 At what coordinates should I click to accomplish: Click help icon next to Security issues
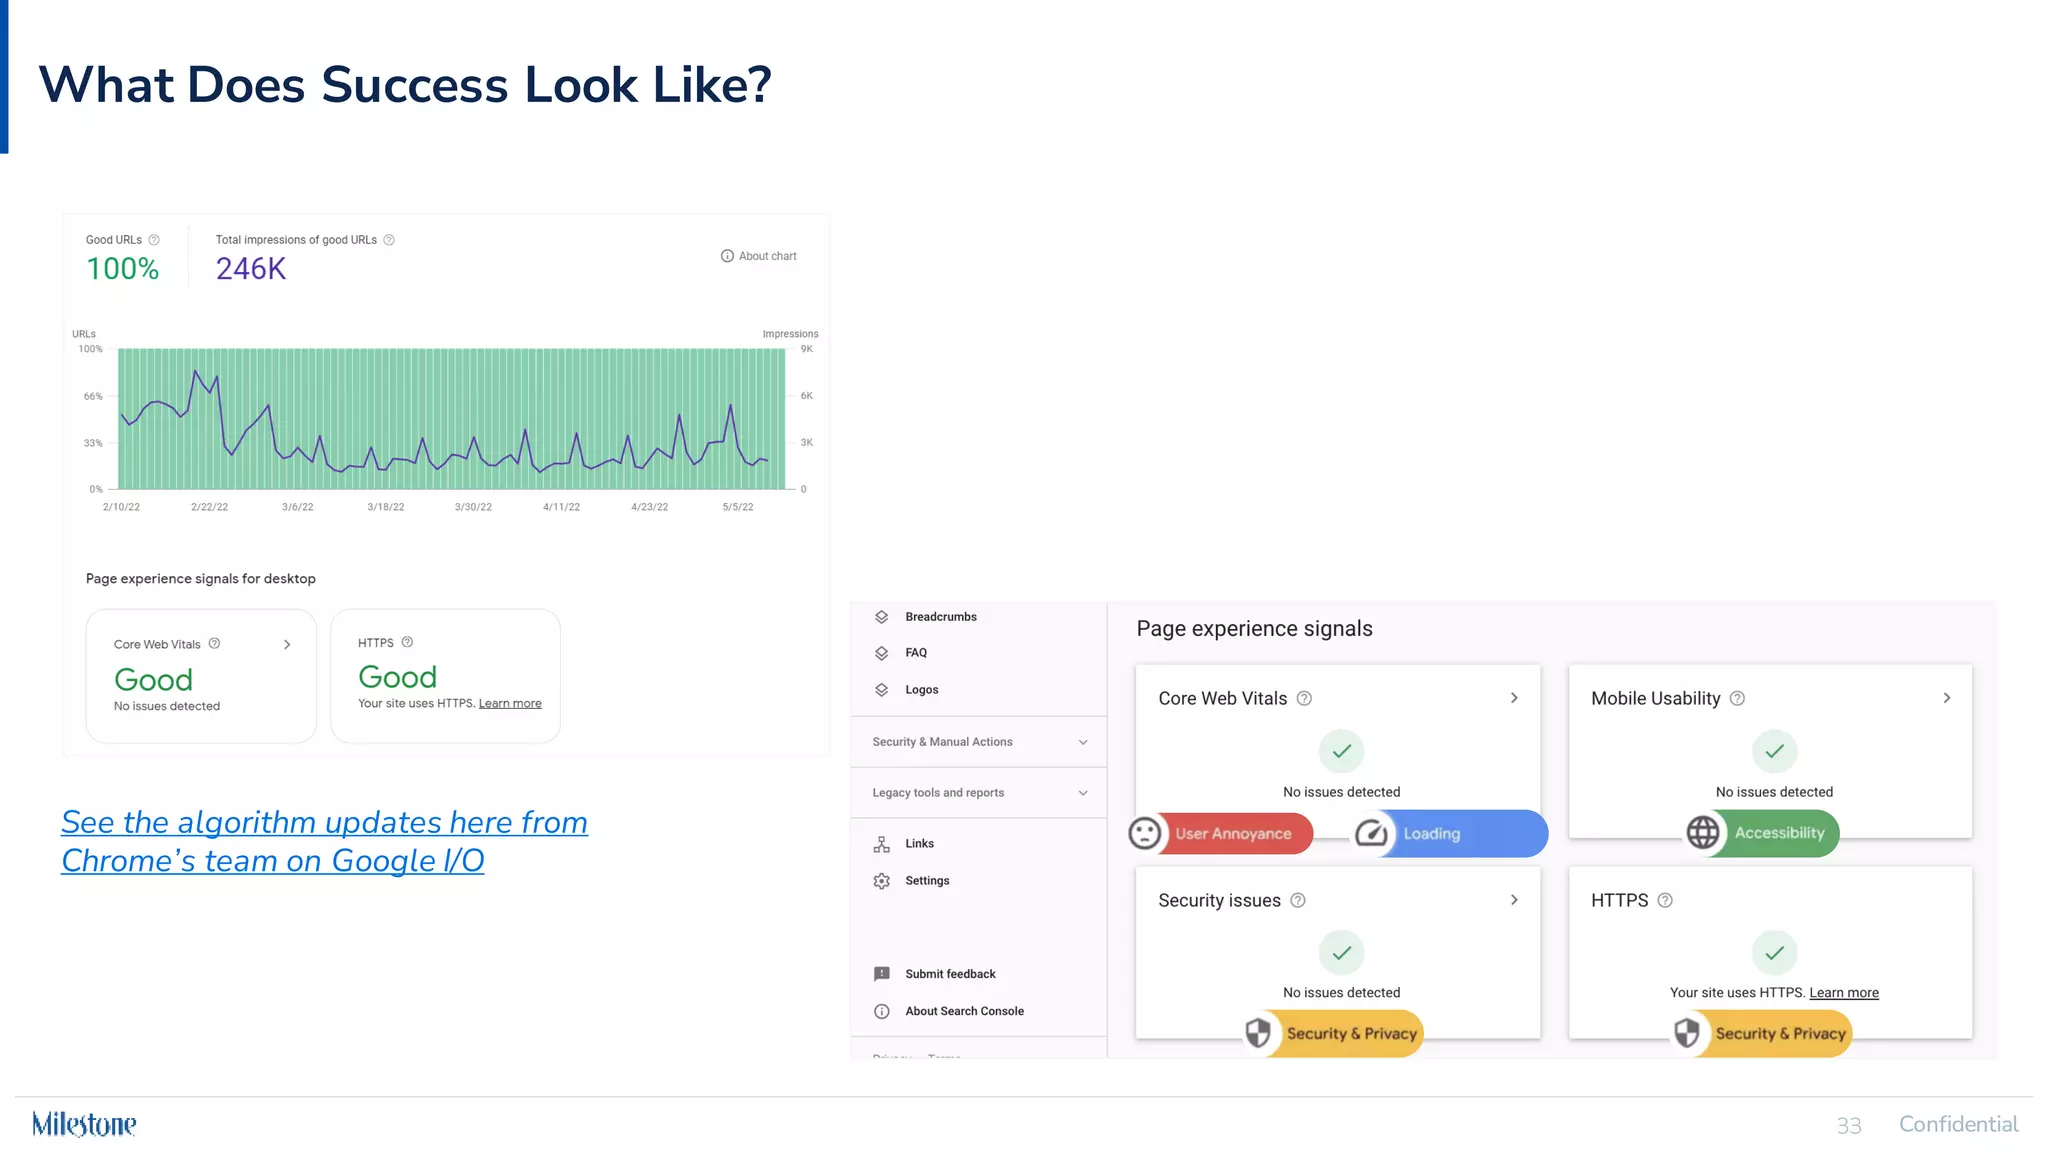1297,900
